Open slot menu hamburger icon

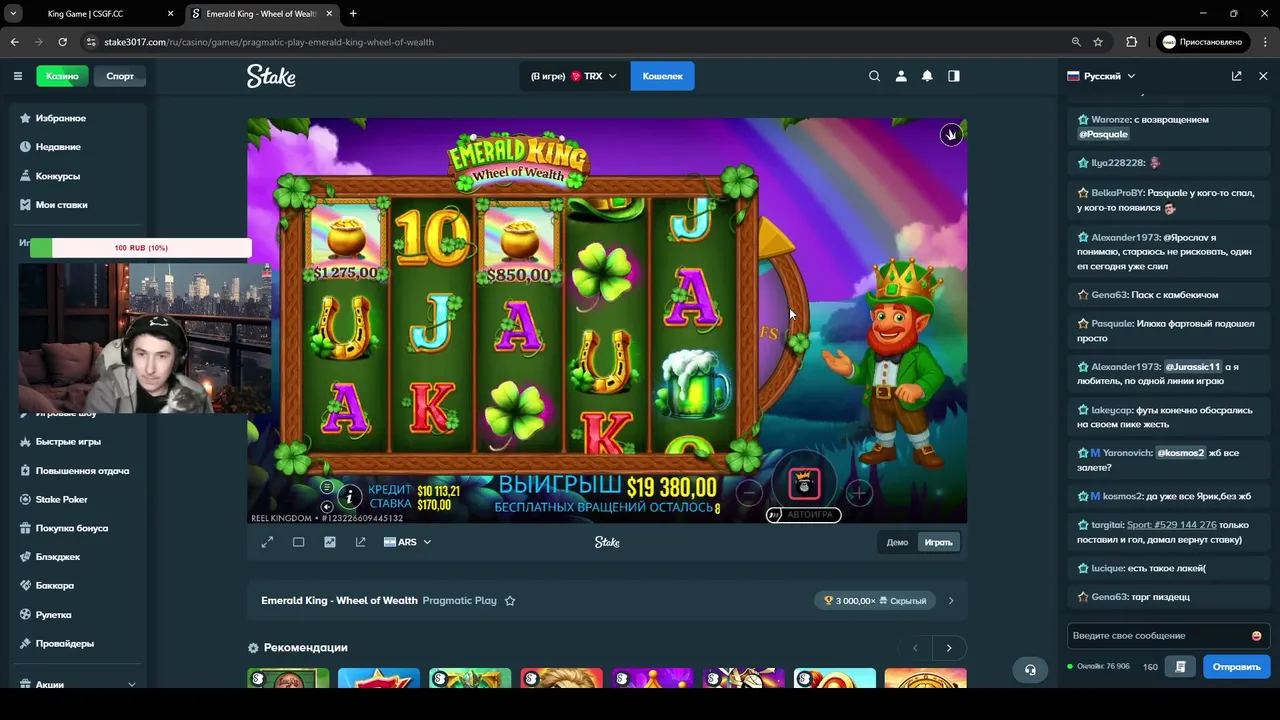[326, 487]
